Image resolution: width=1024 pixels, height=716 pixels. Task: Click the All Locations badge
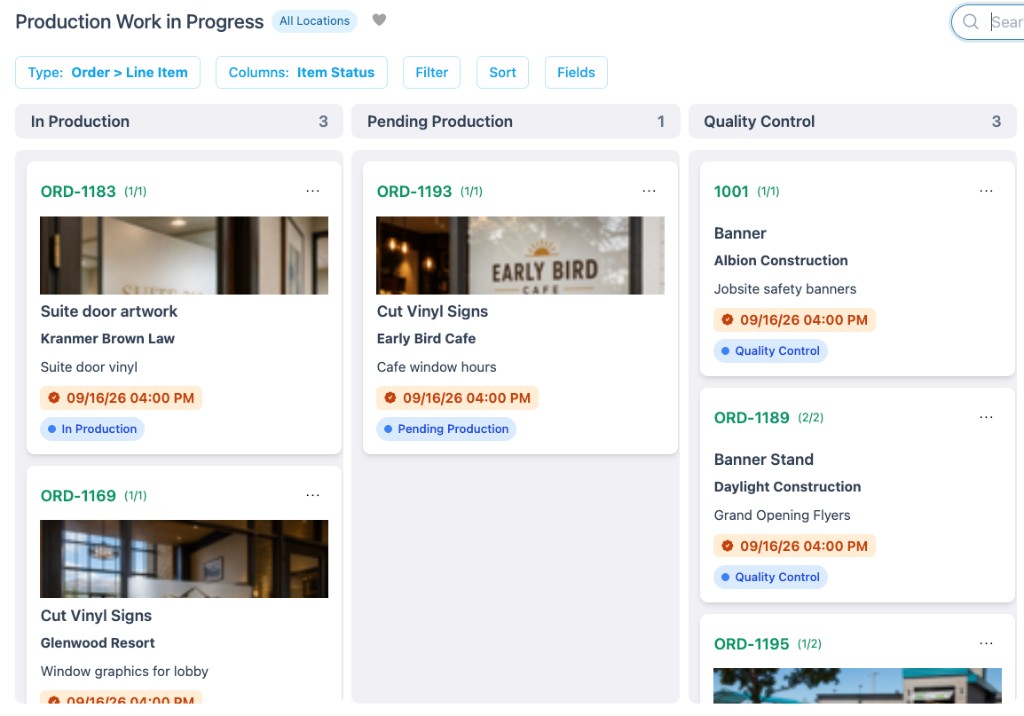[x=314, y=21]
